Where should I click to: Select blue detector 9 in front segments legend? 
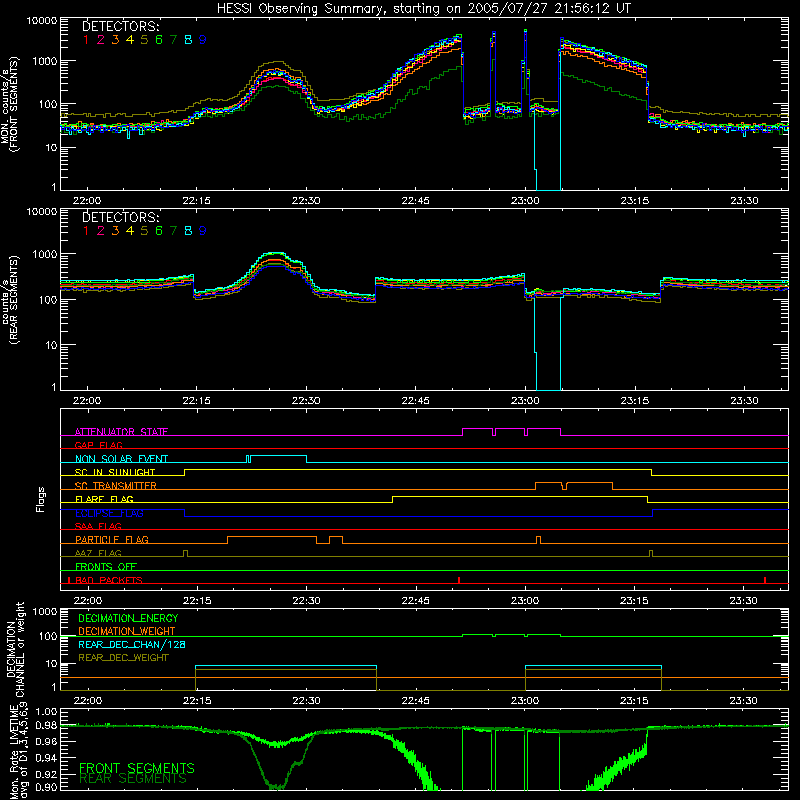click(203, 40)
